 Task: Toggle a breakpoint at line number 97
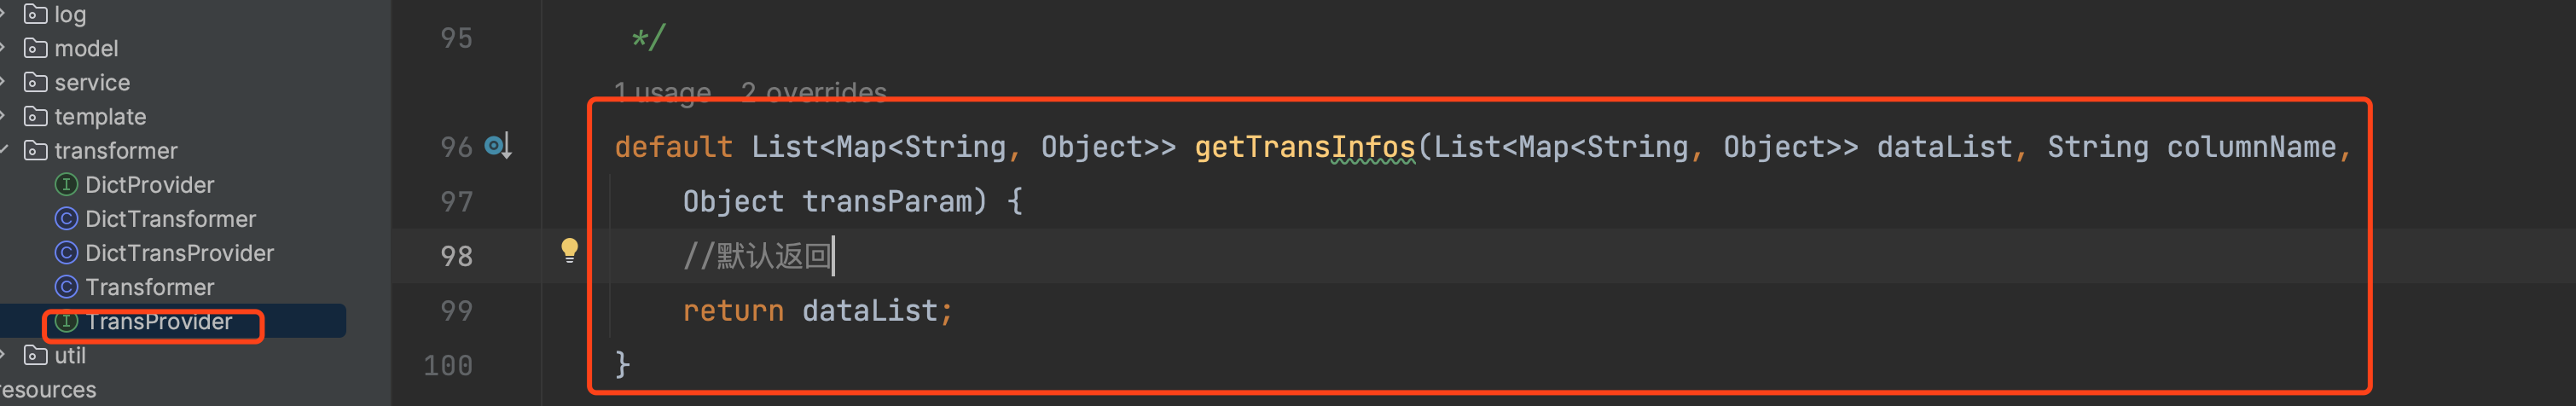point(456,202)
